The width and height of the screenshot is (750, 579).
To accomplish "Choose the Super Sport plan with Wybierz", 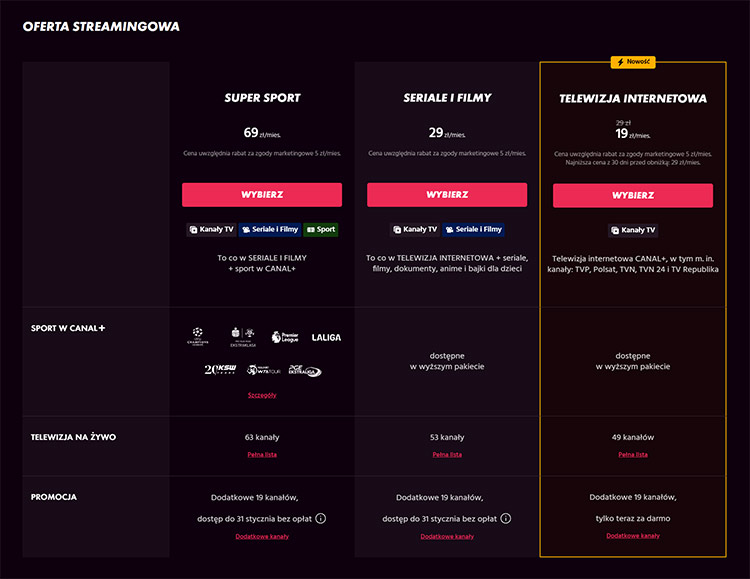I will click(262, 195).
